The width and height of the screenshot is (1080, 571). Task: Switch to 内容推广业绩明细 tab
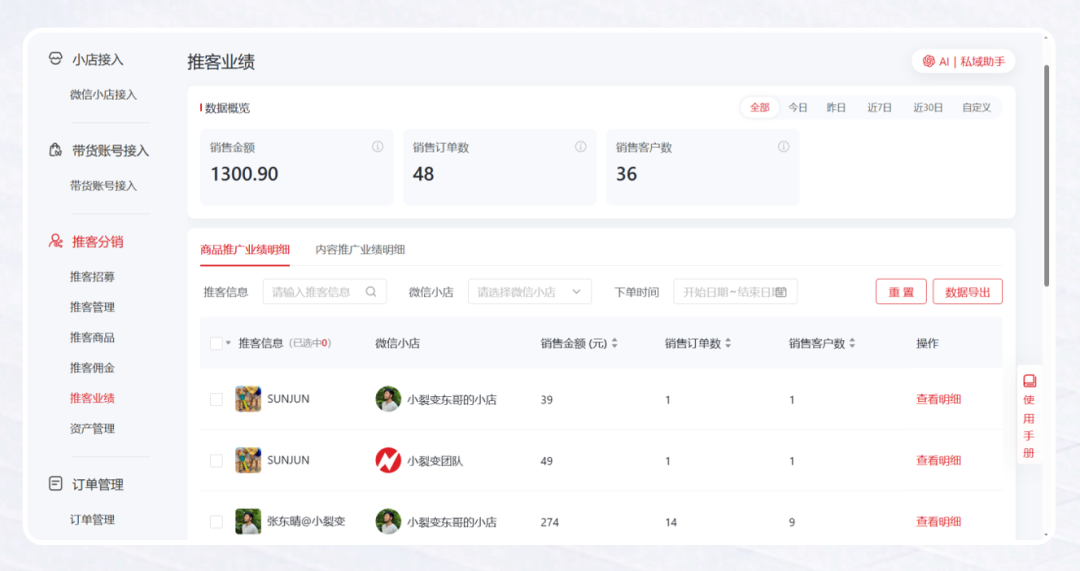(x=360, y=249)
